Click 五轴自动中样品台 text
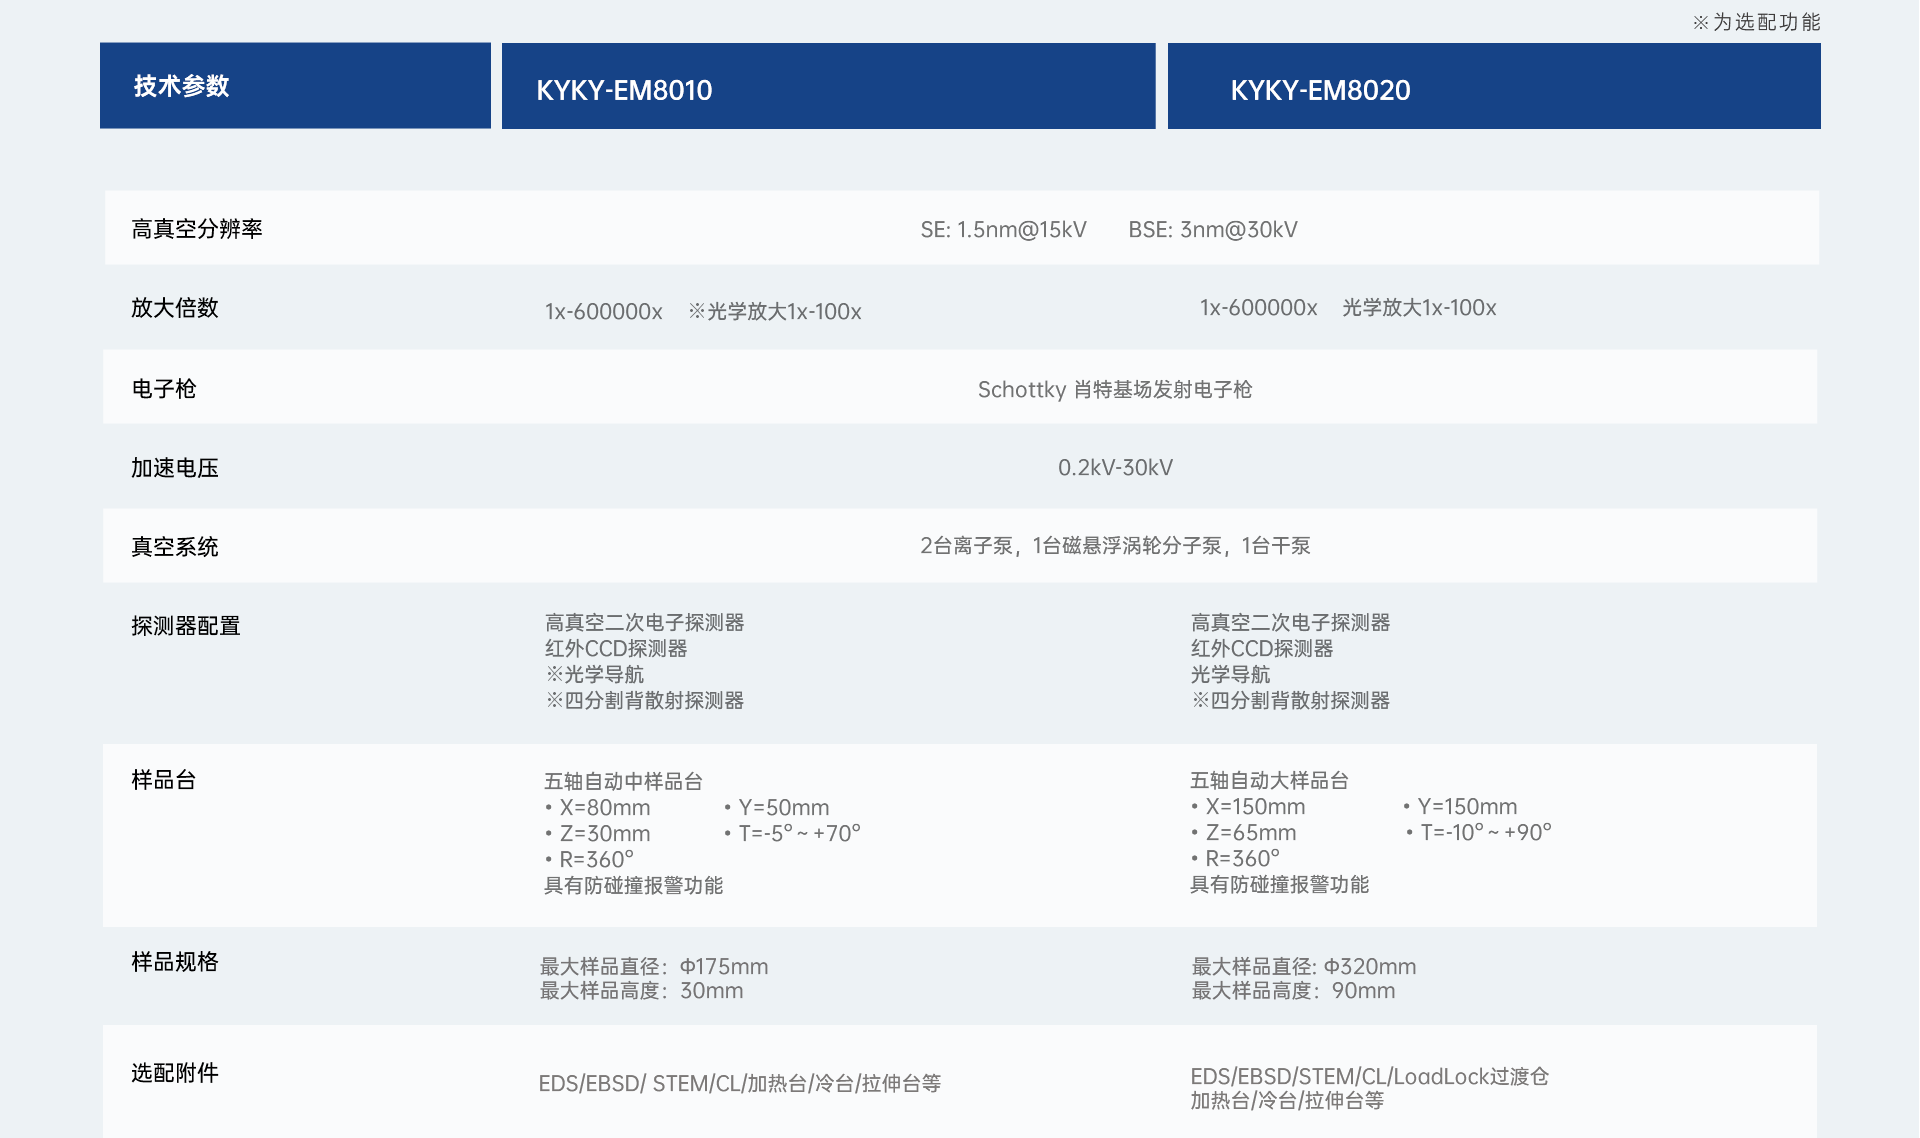 [623, 781]
